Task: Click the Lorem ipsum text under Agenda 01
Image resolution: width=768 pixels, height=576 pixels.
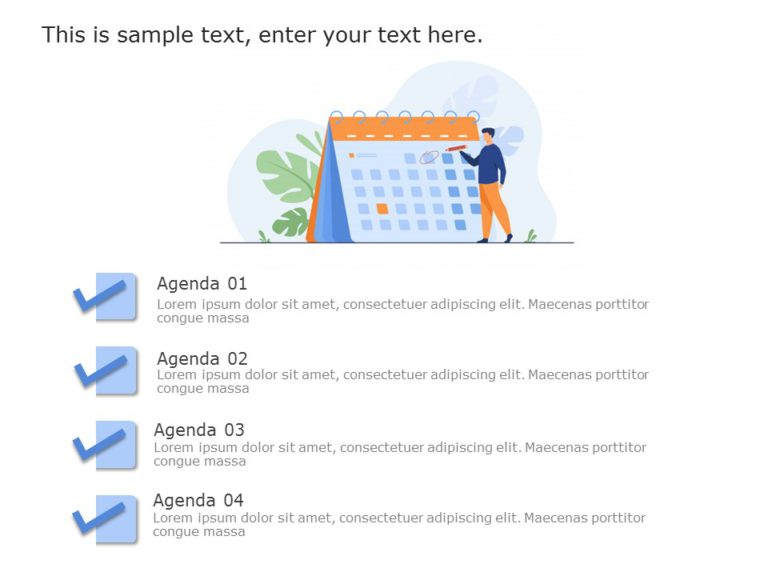Action: (402, 311)
